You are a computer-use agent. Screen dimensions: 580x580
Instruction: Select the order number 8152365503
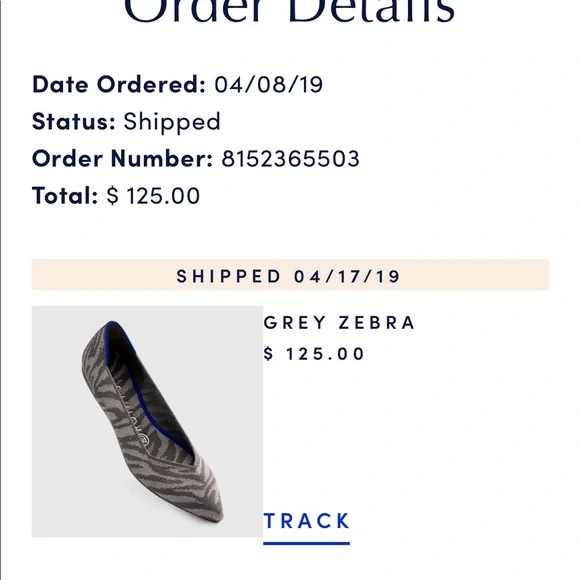[290, 159]
